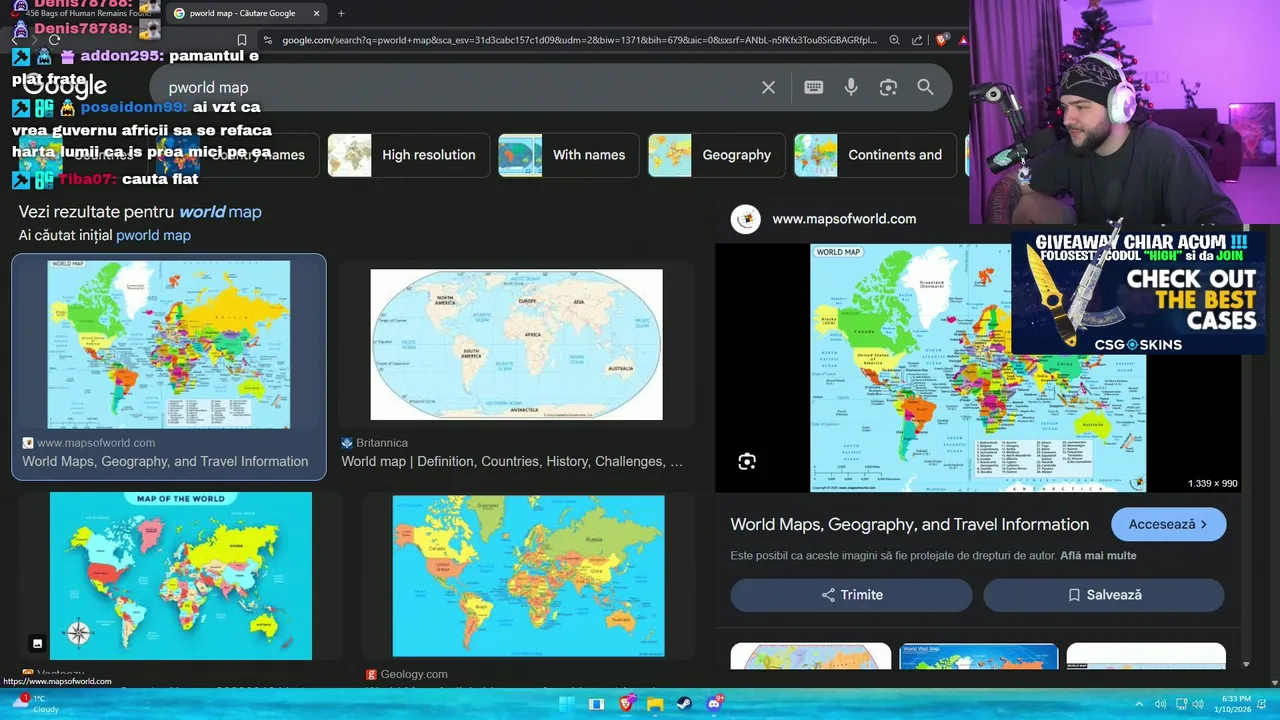This screenshot has width=1280, height=720.
Task: Search instead for pworld map link
Action: 153,236
